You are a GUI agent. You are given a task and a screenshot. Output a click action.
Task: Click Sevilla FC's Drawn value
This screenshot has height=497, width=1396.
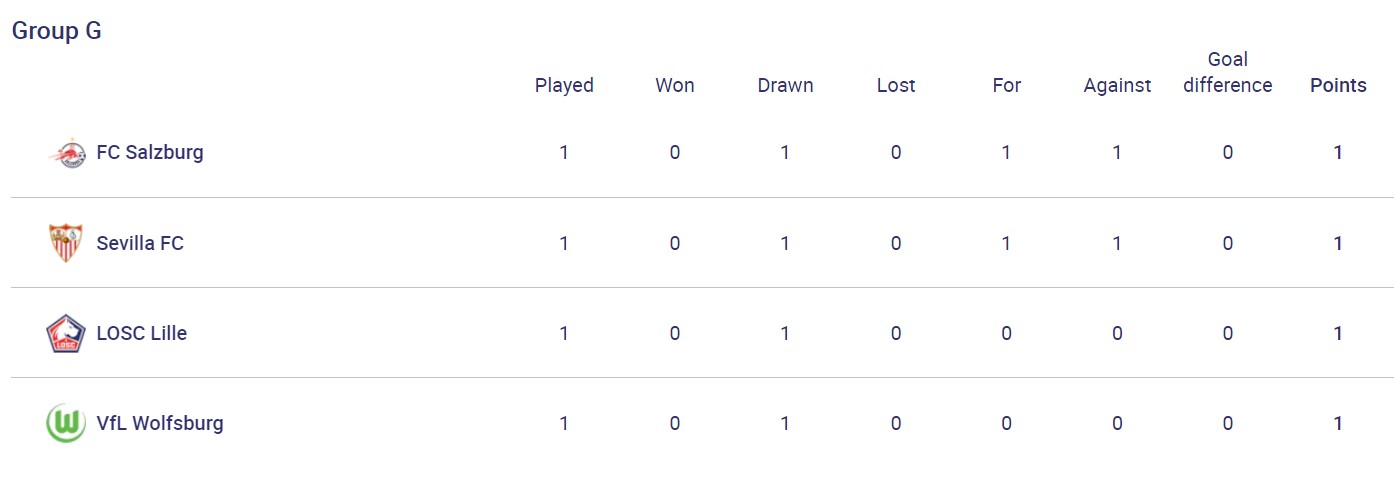[x=785, y=243]
